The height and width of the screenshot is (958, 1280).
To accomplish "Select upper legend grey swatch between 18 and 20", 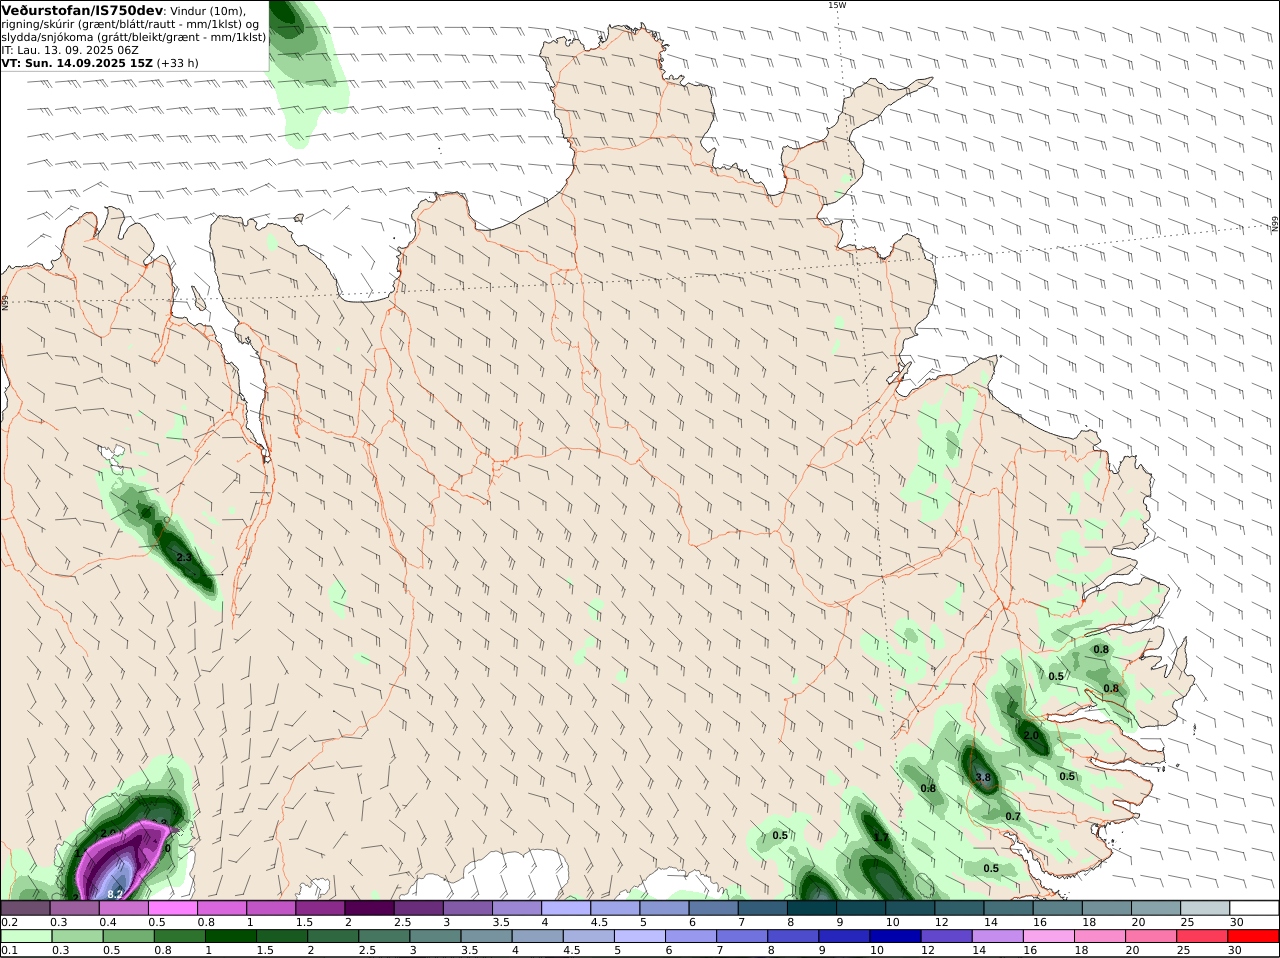I will [1108, 907].
